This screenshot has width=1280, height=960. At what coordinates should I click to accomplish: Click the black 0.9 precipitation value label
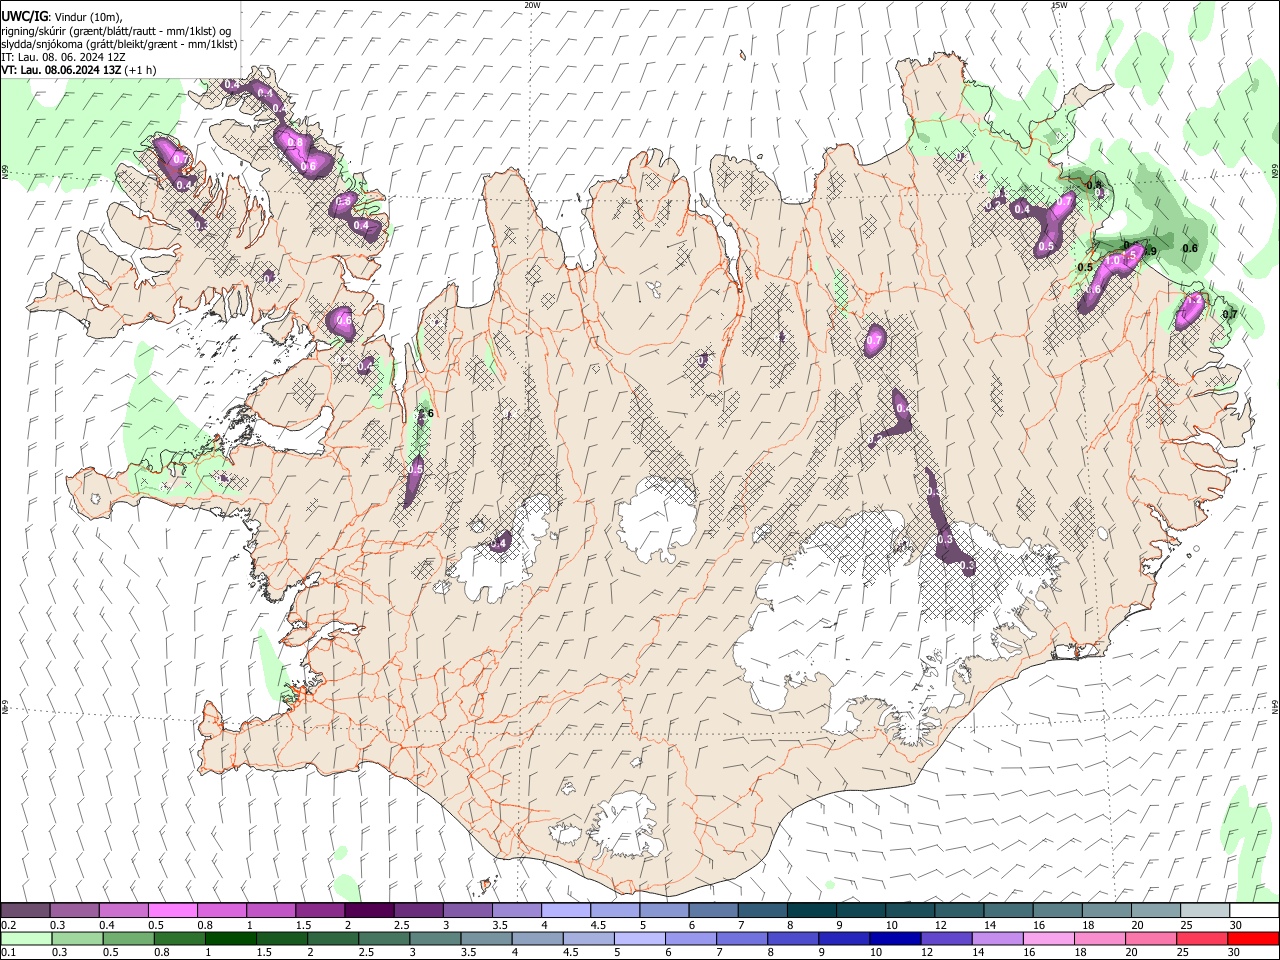[1150, 251]
